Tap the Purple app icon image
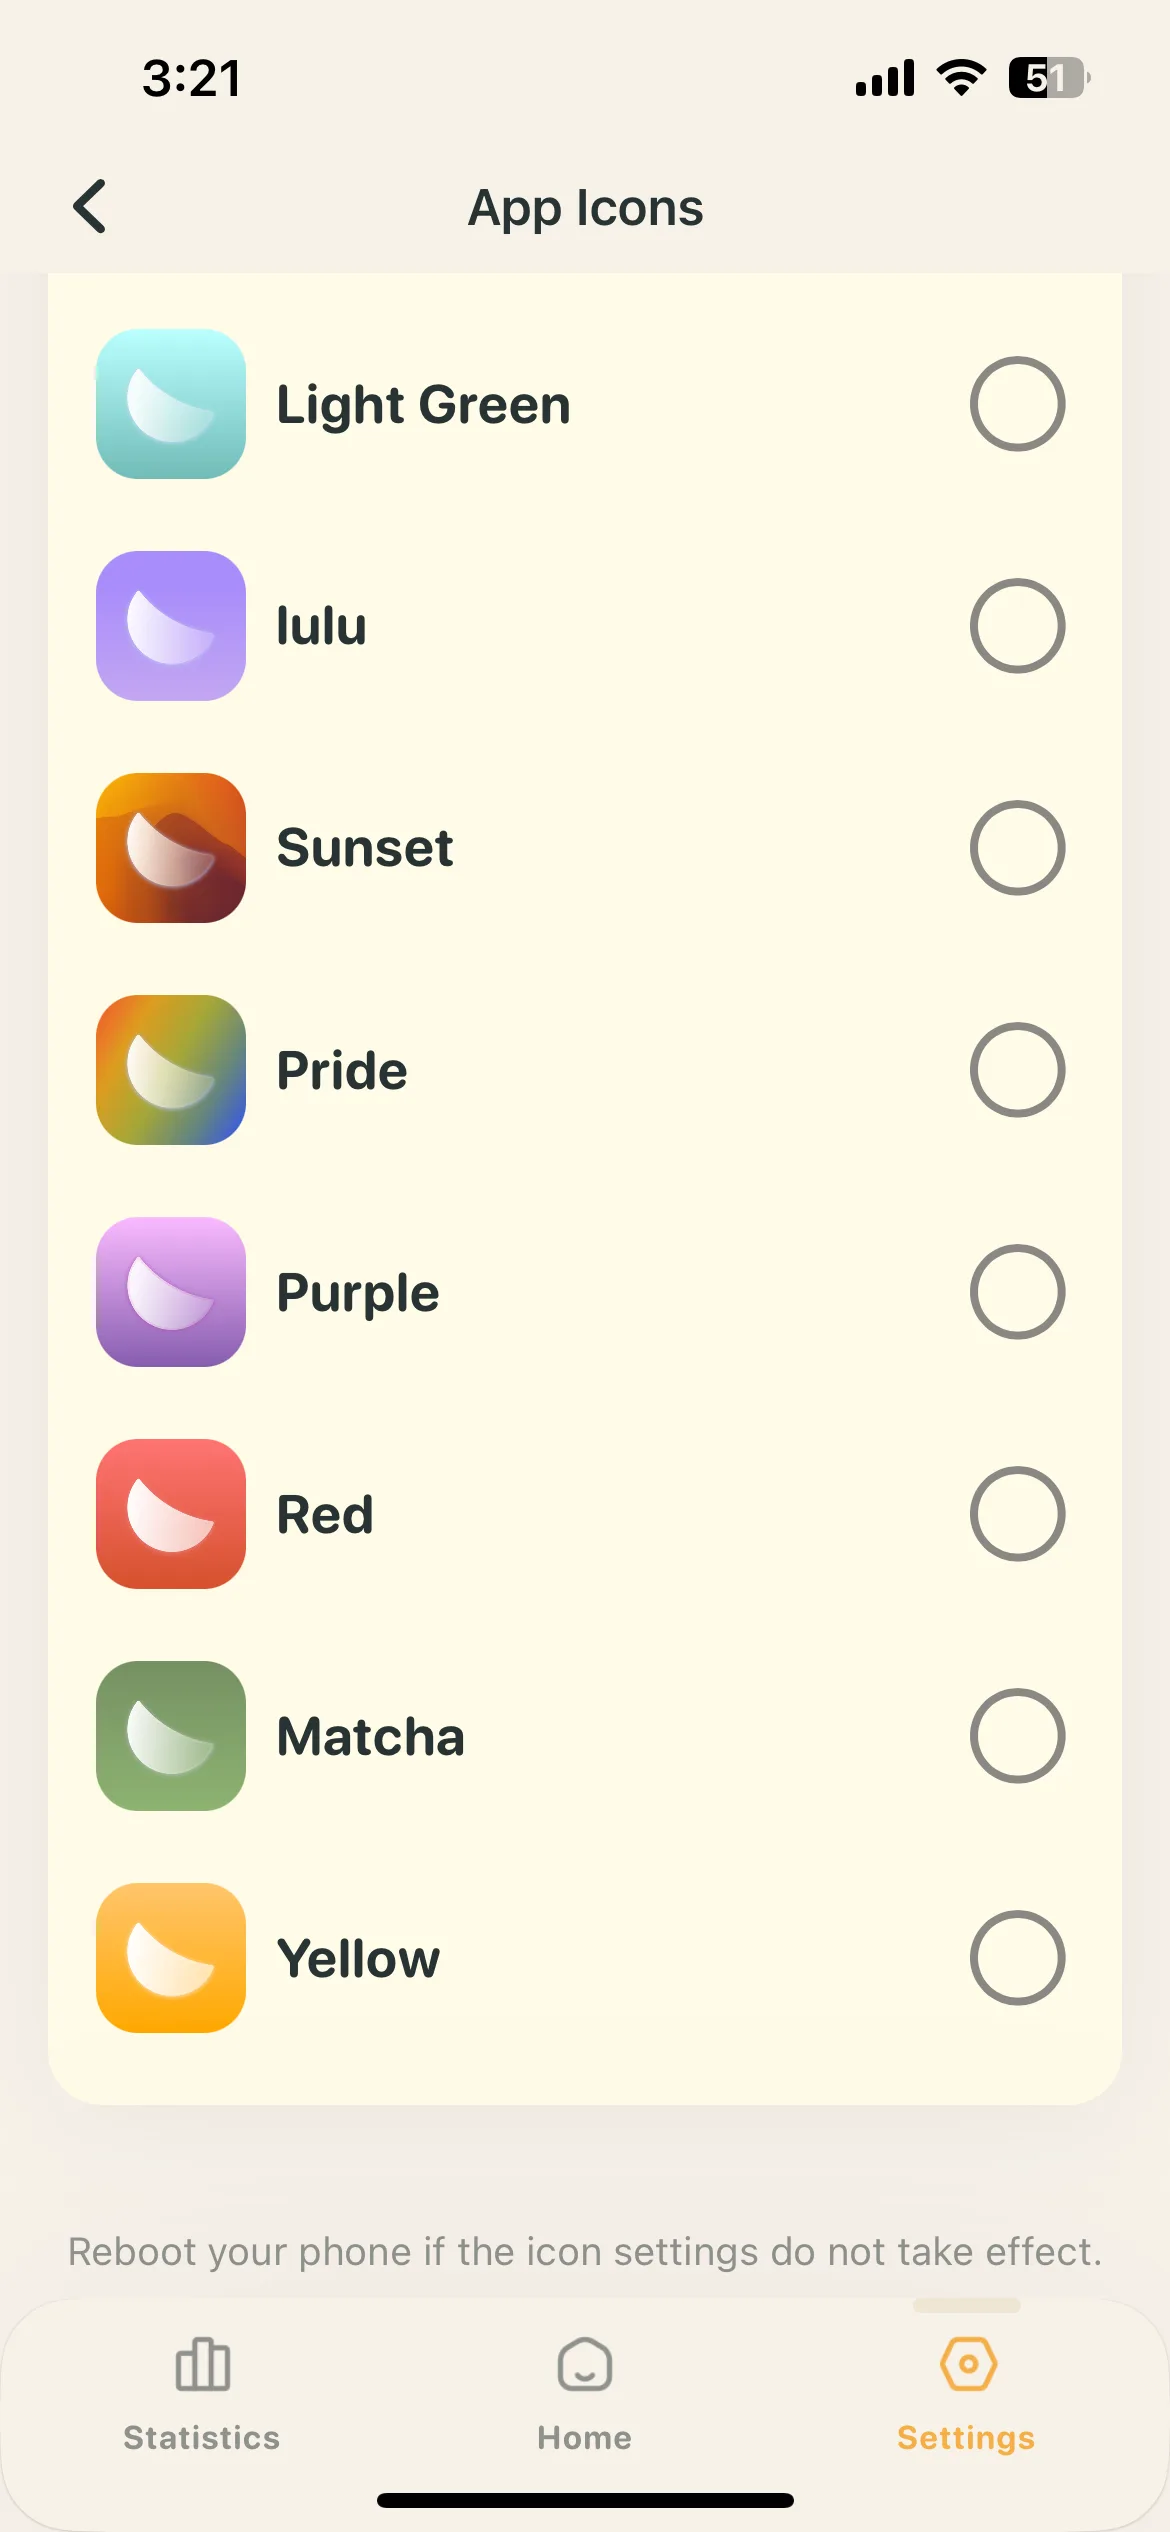Image resolution: width=1170 pixels, height=2532 pixels. click(x=171, y=1292)
